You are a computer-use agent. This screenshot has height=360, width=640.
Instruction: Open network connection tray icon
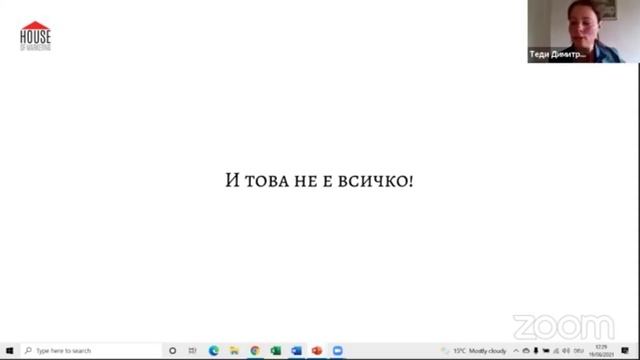(556, 351)
